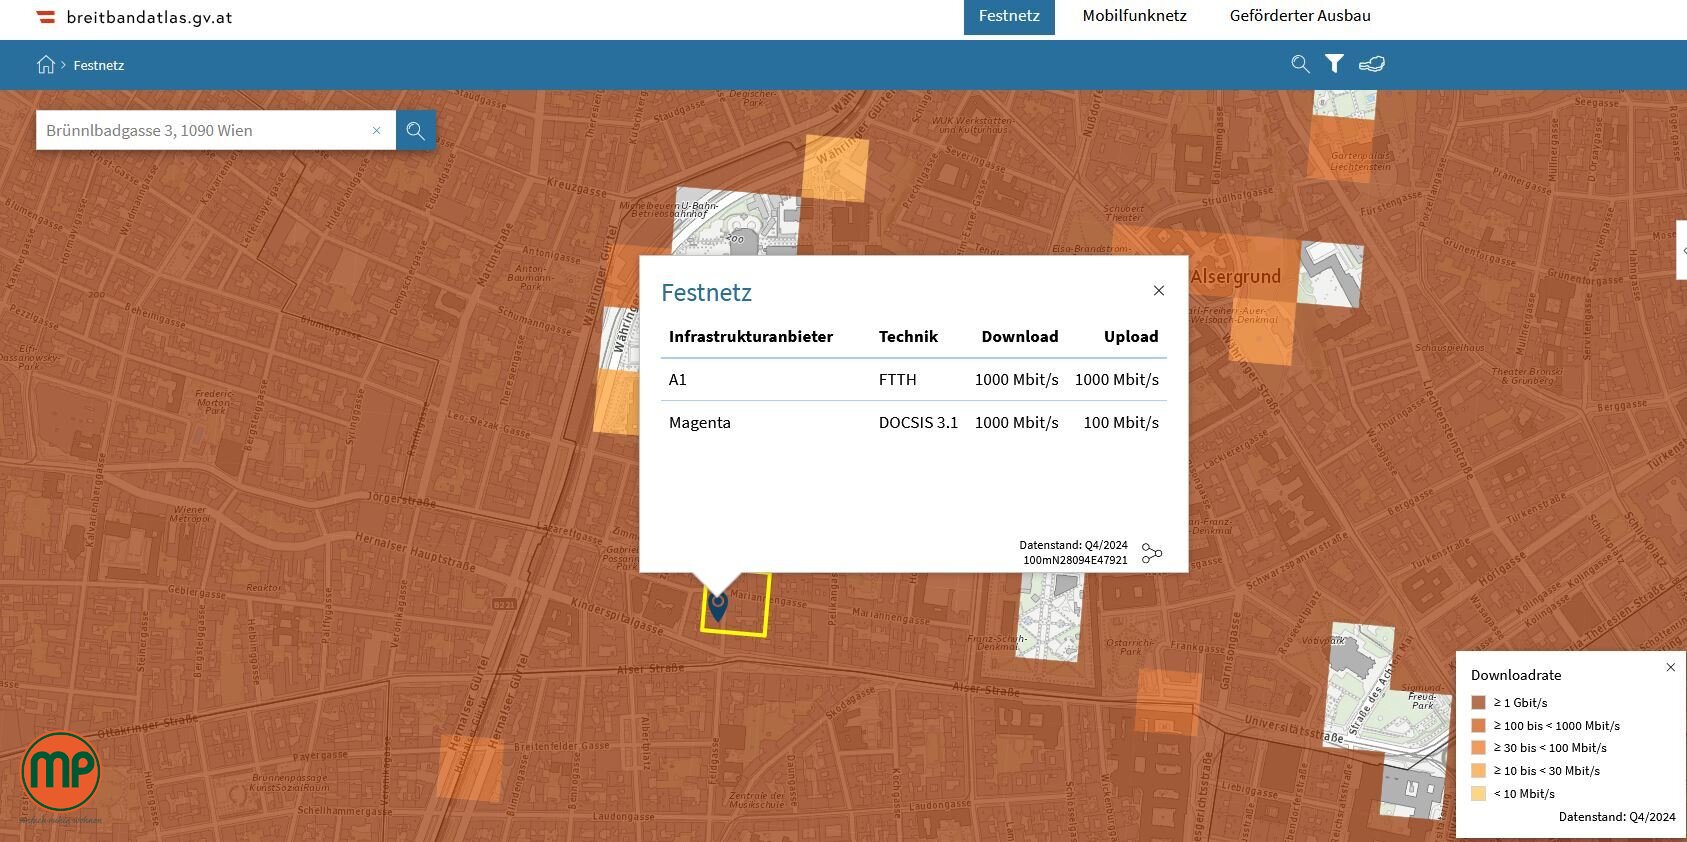Close the Downloadrate legend
1687x842 pixels.
click(x=1670, y=667)
